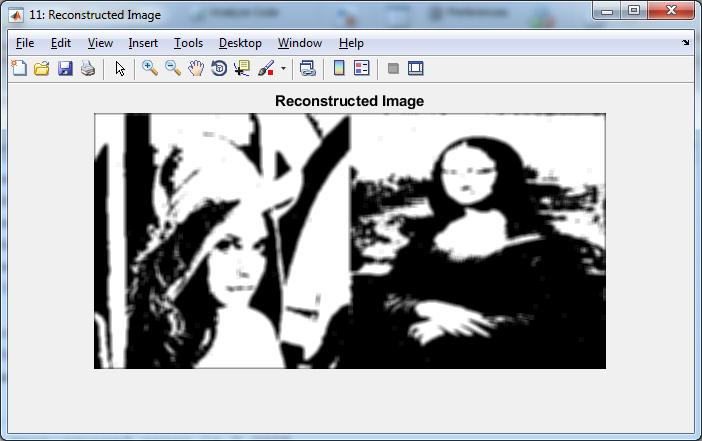The width and height of the screenshot is (702, 441).
Task: Open the Window menu
Action: (x=300, y=43)
